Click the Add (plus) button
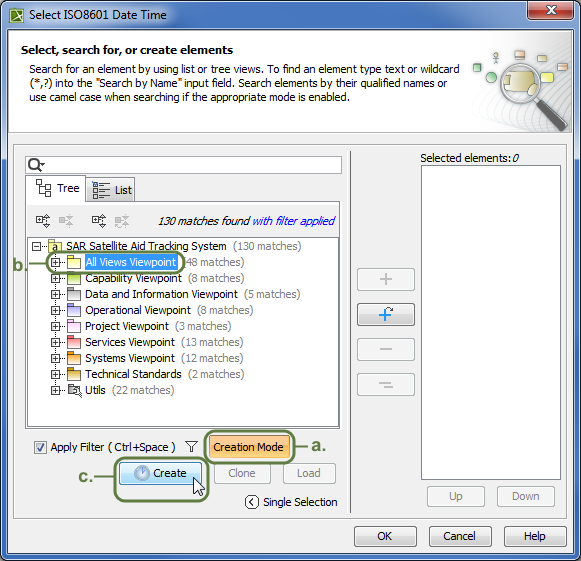The width and height of the screenshot is (581, 561). click(386, 279)
